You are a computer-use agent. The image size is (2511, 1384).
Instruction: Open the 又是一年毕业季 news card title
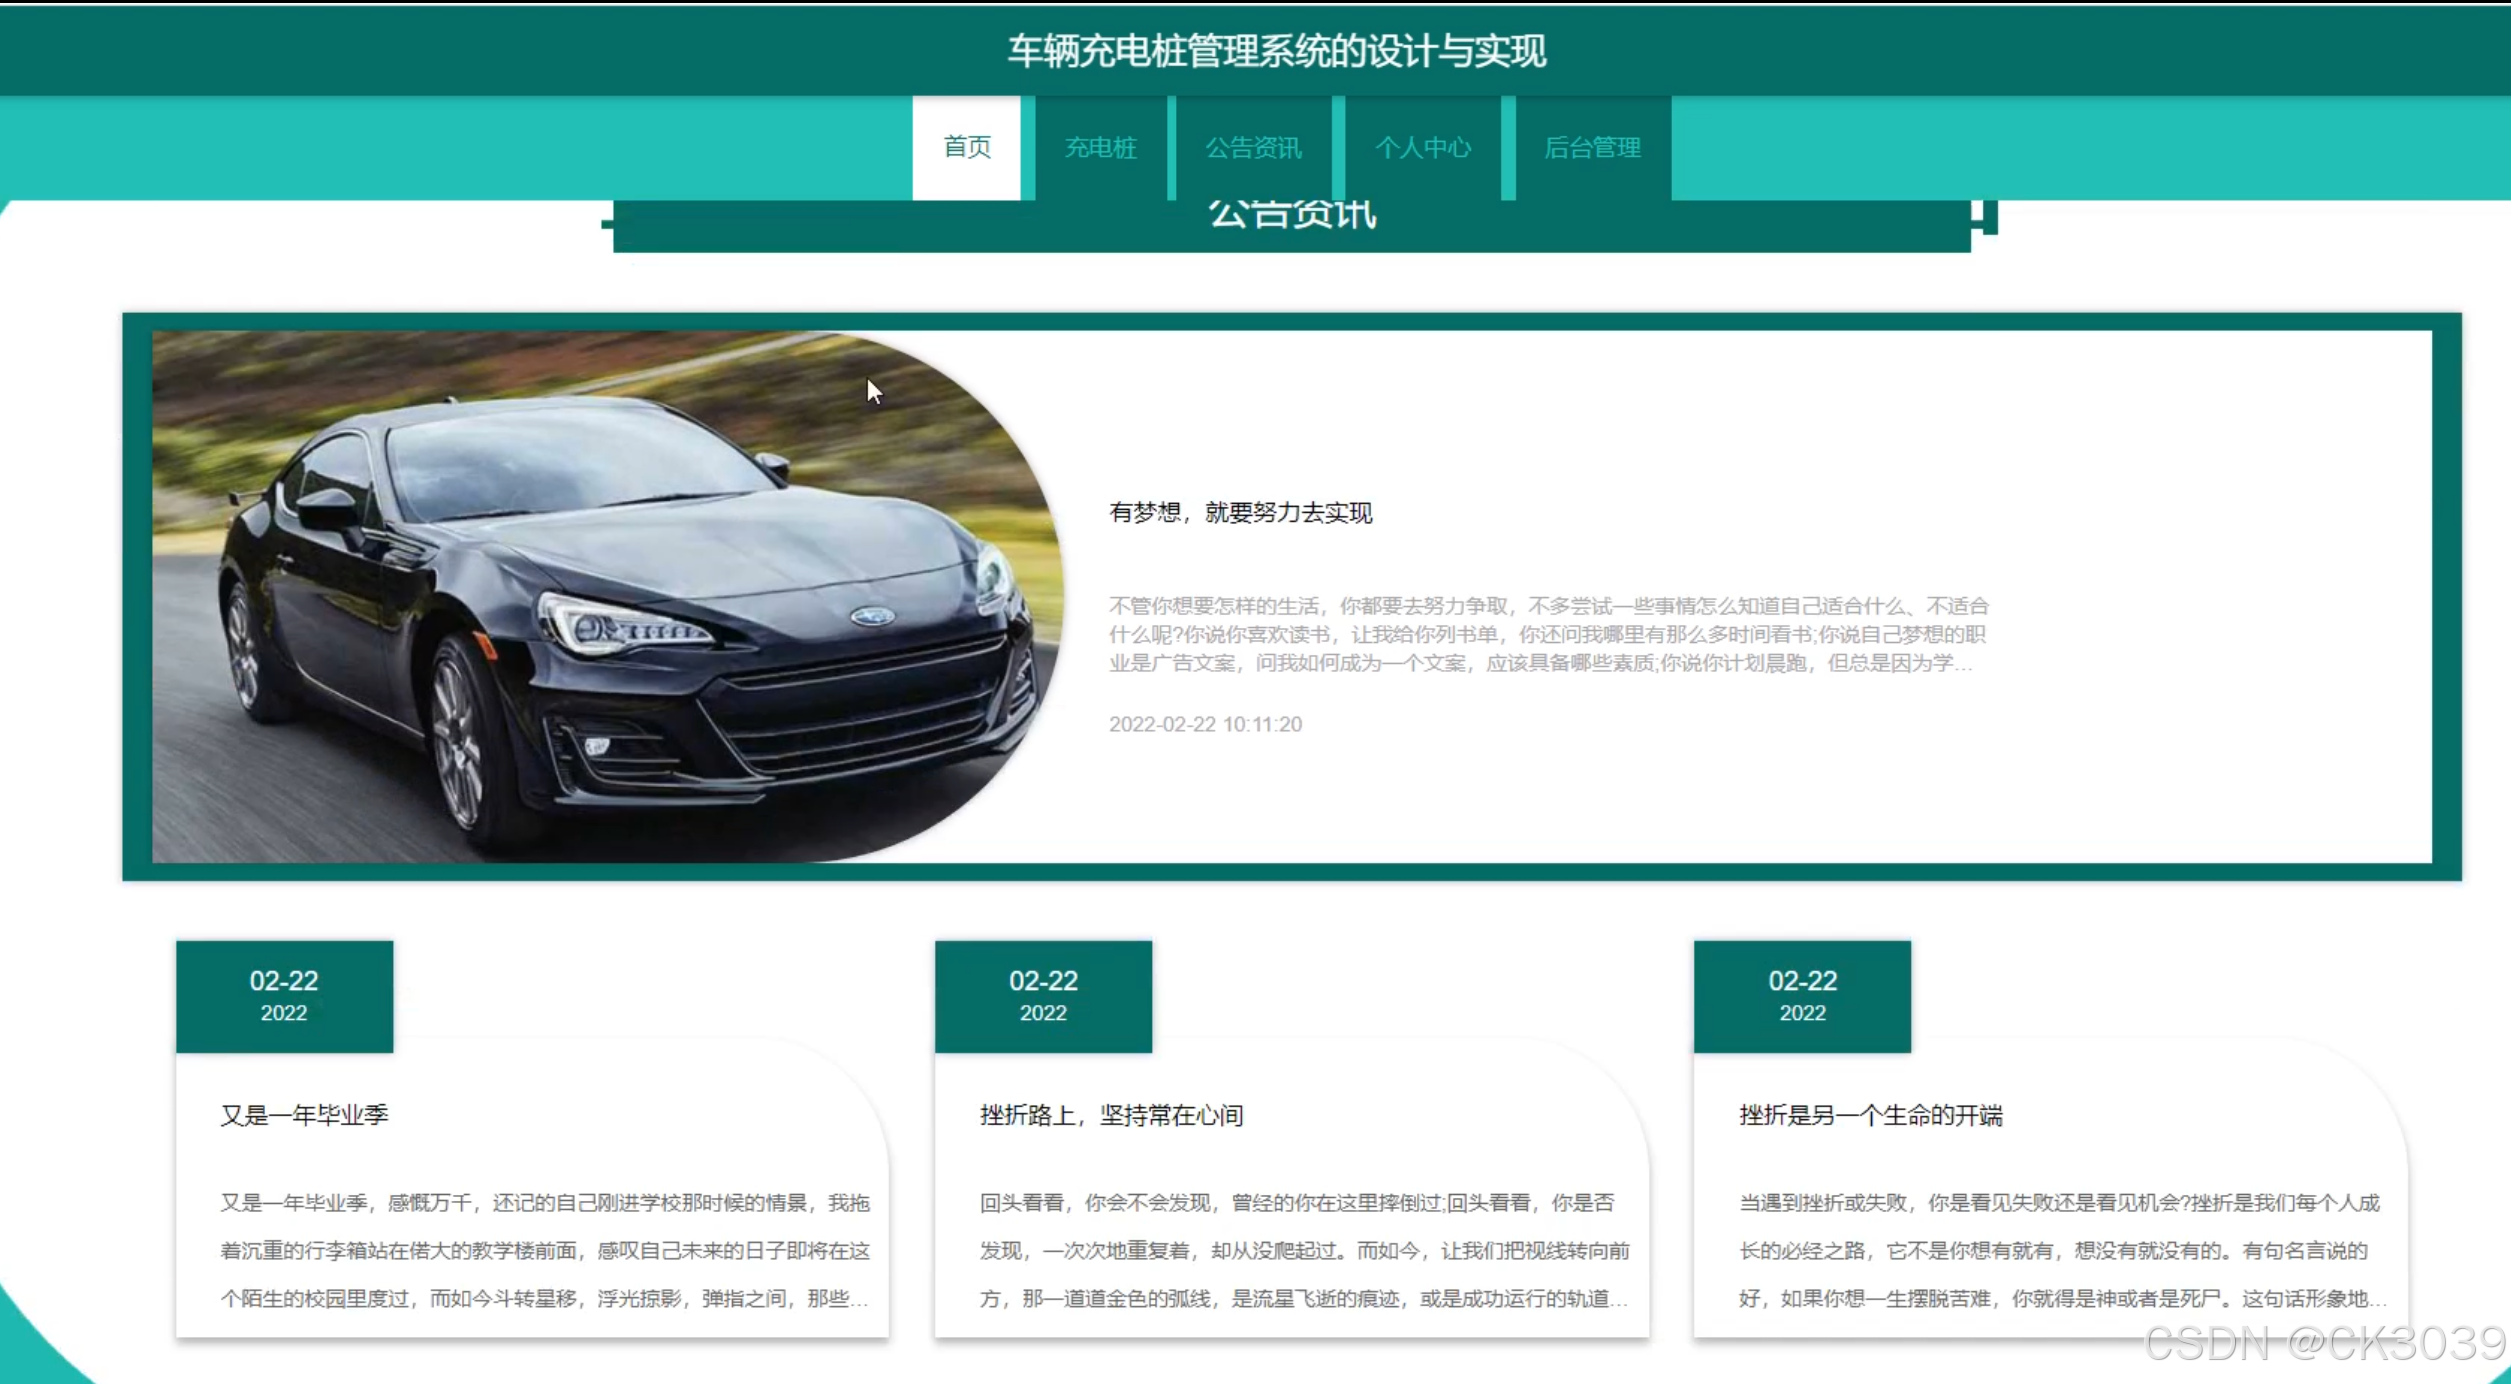(304, 1115)
